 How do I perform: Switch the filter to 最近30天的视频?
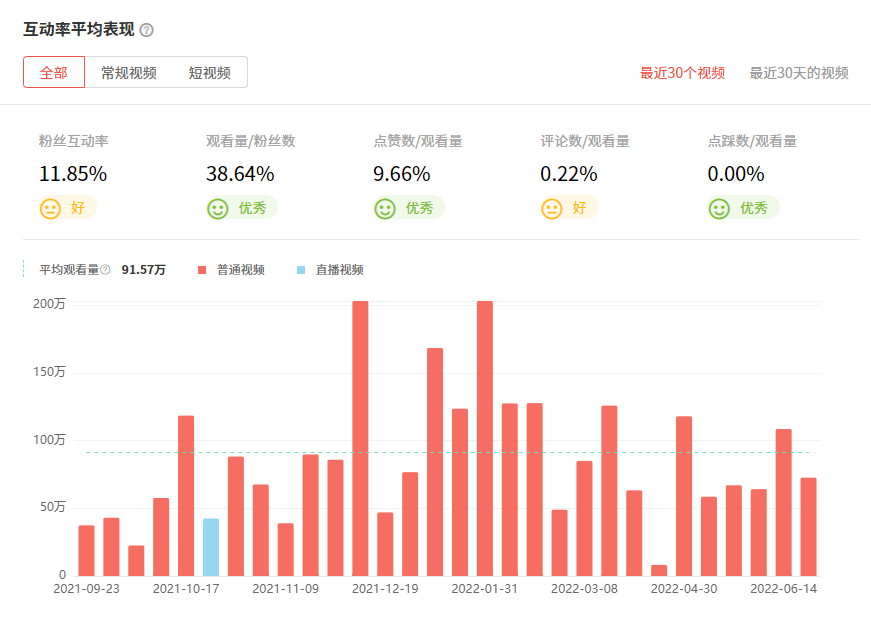tap(797, 73)
